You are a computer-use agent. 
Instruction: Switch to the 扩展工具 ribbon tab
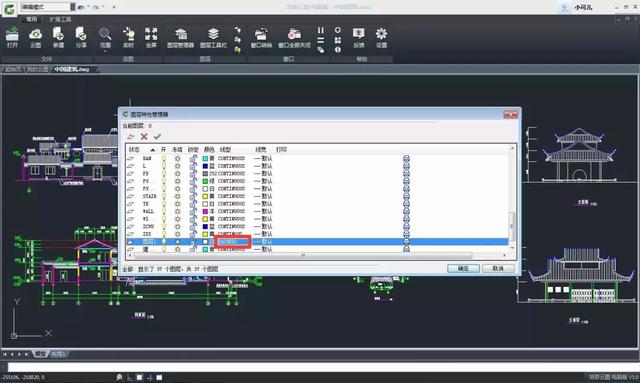pyautogui.click(x=60, y=19)
